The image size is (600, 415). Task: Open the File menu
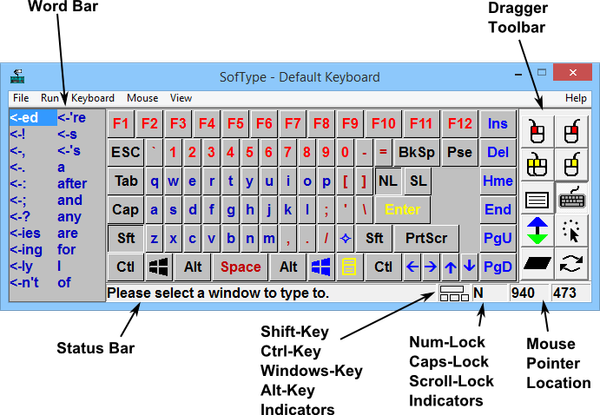[21, 98]
